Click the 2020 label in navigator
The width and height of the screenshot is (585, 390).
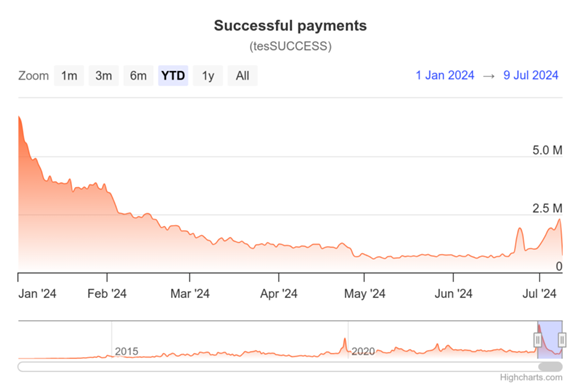(363, 351)
